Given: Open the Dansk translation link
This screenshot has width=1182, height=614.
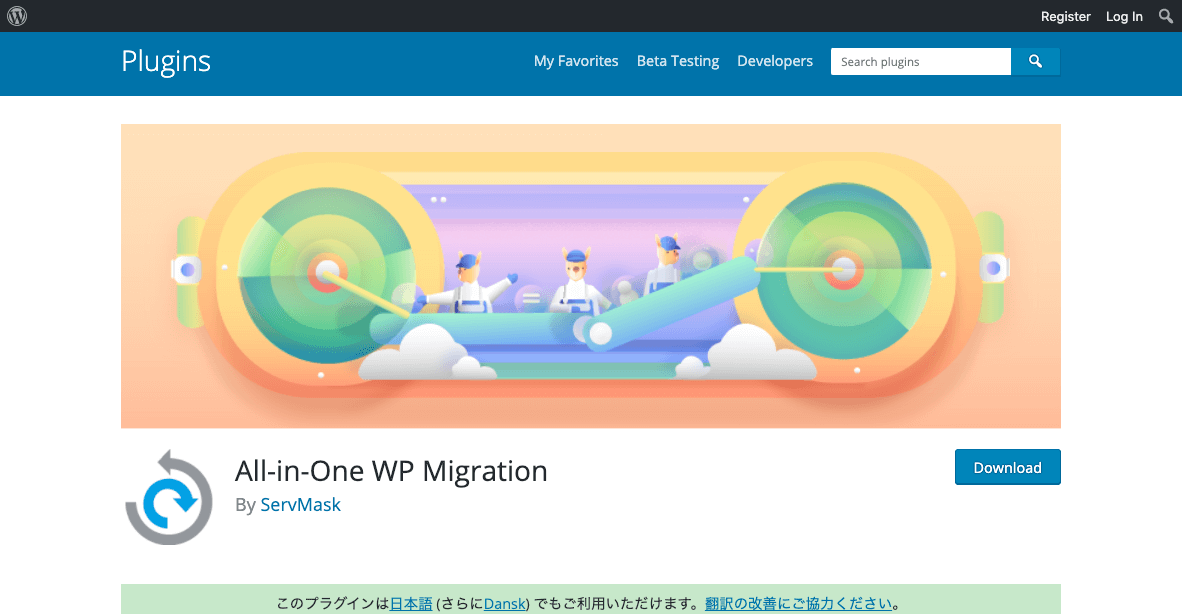Looking at the screenshot, I should tap(505, 603).
